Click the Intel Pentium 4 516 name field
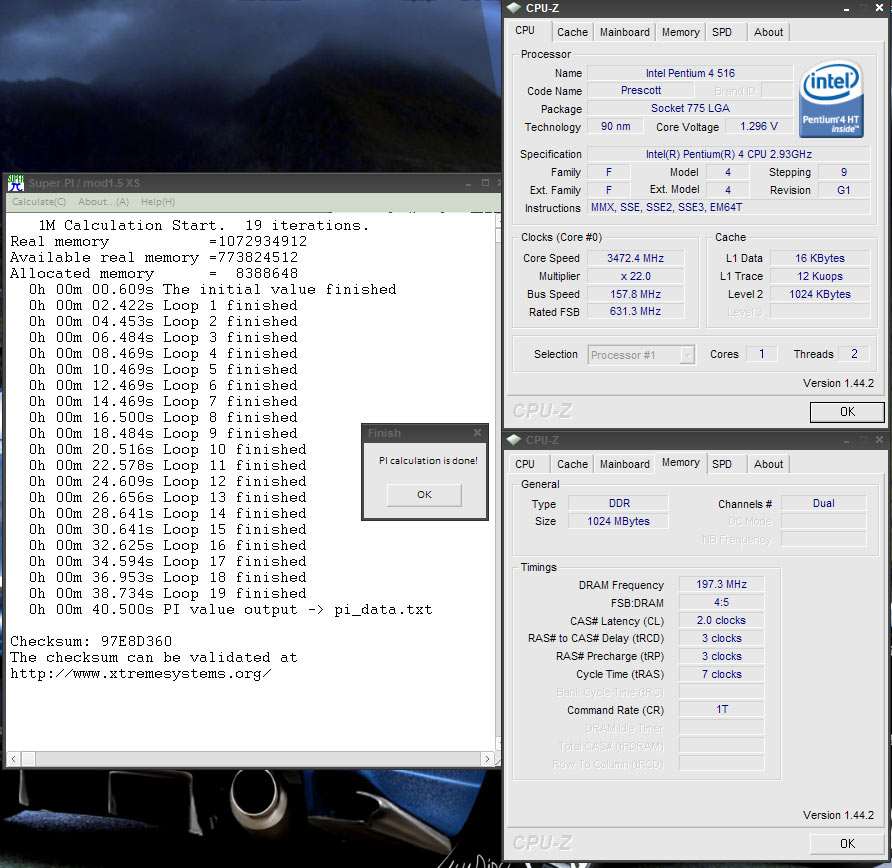The image size is (892, 868). (x=690, y=73)
